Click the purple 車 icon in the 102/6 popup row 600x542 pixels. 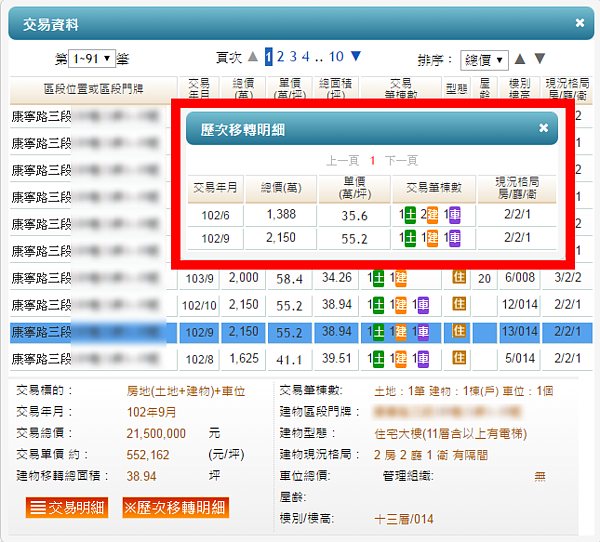(455, 215)
